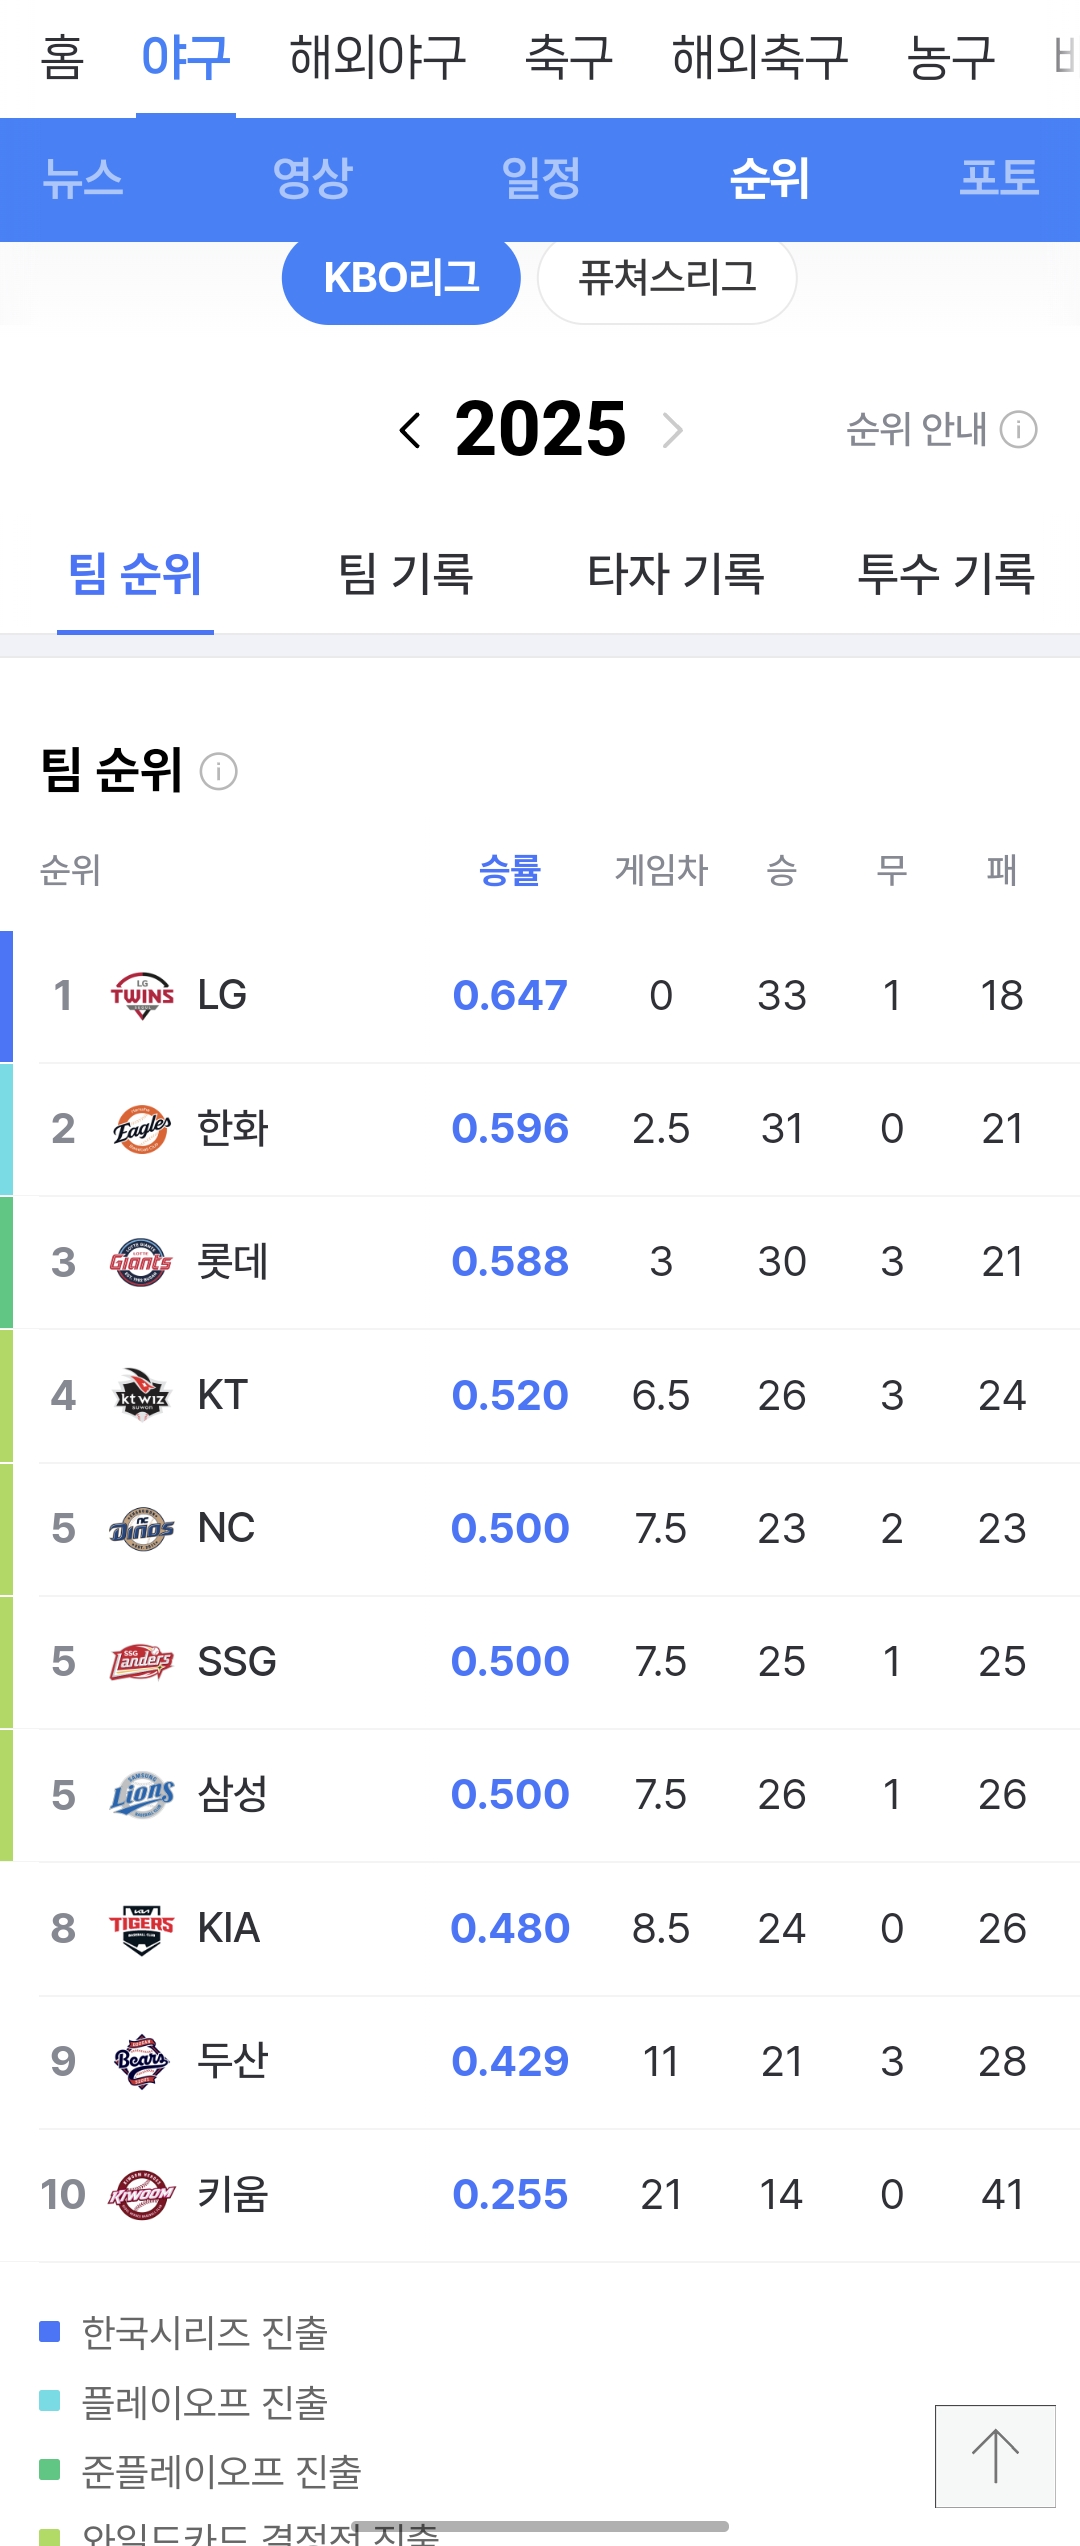Click the Lotte Giants team logo
Image resolution: width=1080 pixels, height=2546 pixels.
tap(141, 1262)
